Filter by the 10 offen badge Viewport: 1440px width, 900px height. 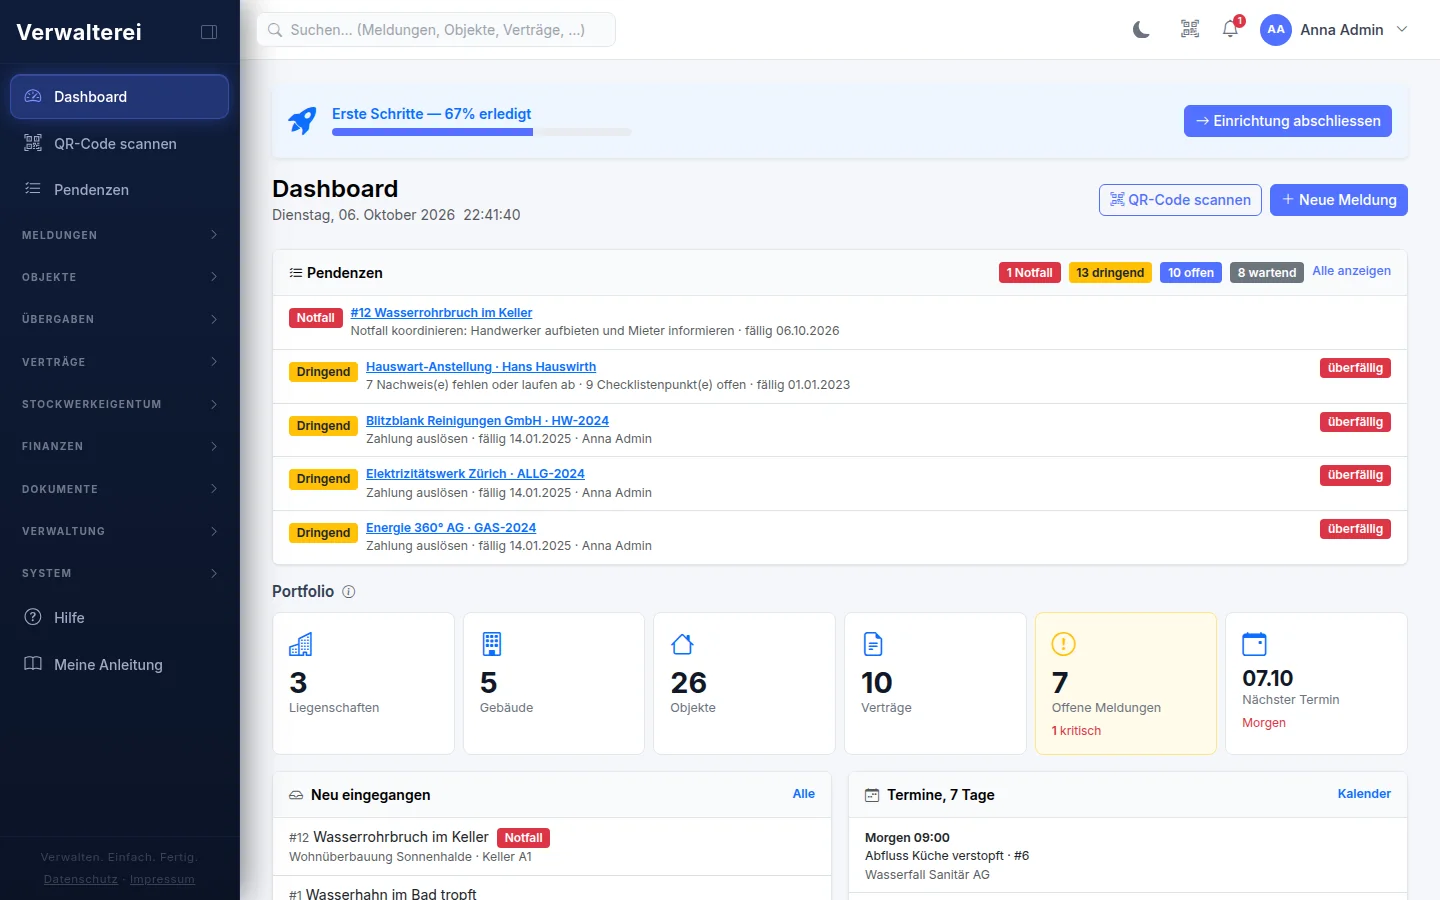pyautogui.click(x=1191, y=273)
